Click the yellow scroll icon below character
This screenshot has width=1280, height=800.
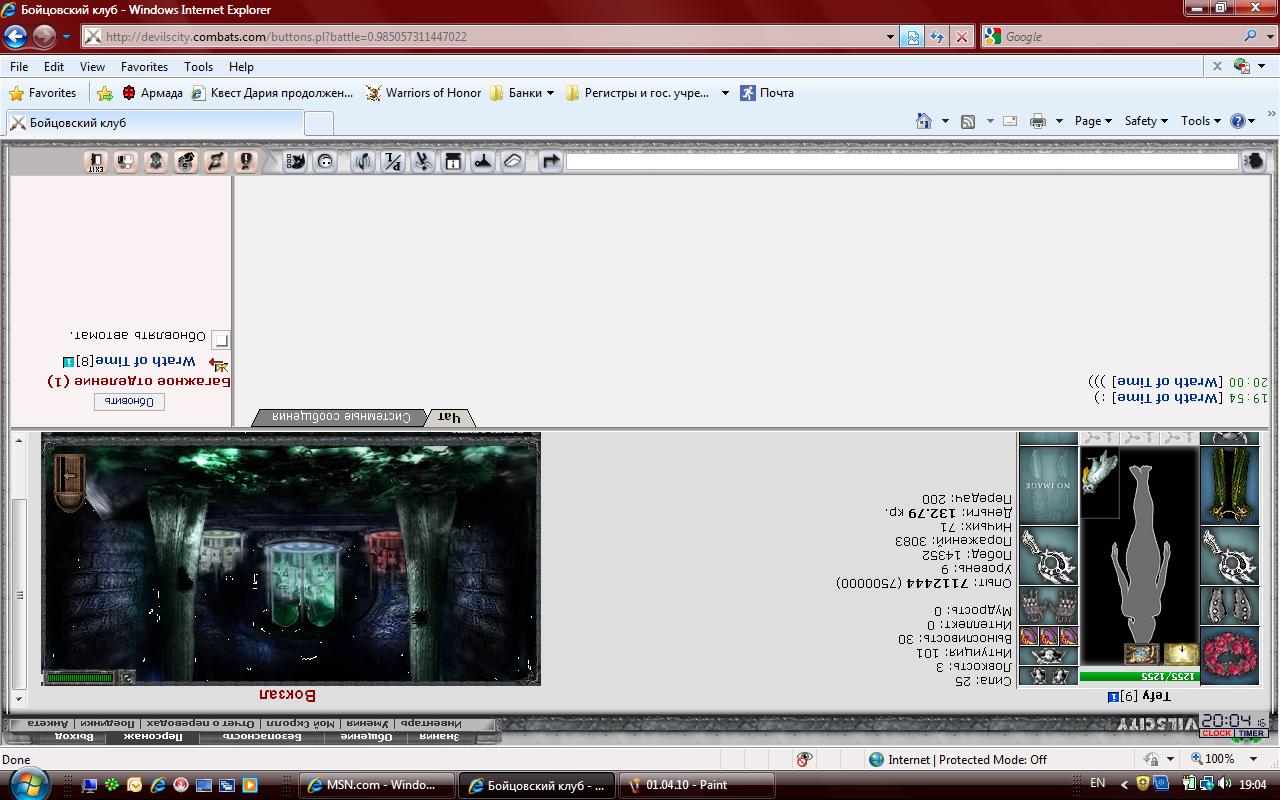click(1182, 654)
